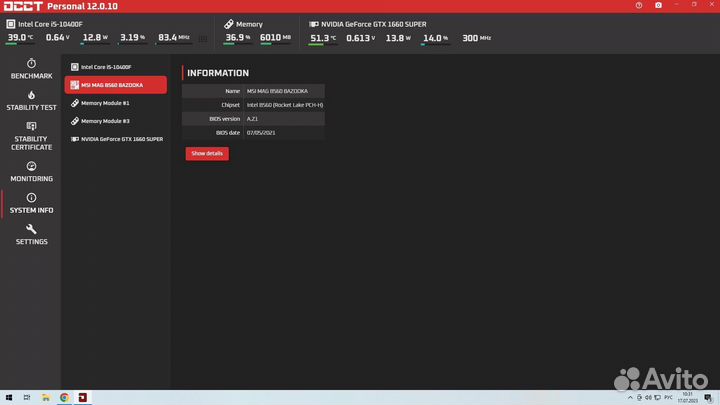The width and height of the screenshot is (720, 405).
Task: Click the GPU usage 14.0 % reading
Action: pos(435,38)
